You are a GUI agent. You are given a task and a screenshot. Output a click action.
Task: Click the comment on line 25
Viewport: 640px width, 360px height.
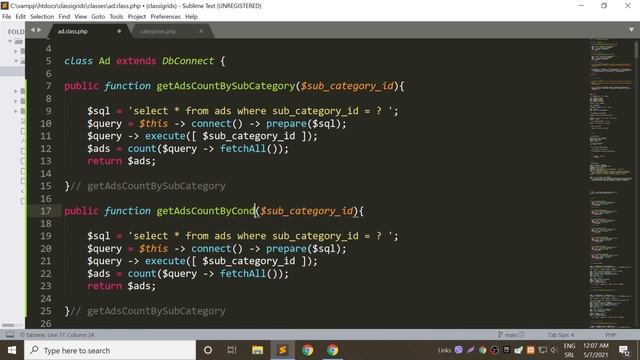point(148,311)
